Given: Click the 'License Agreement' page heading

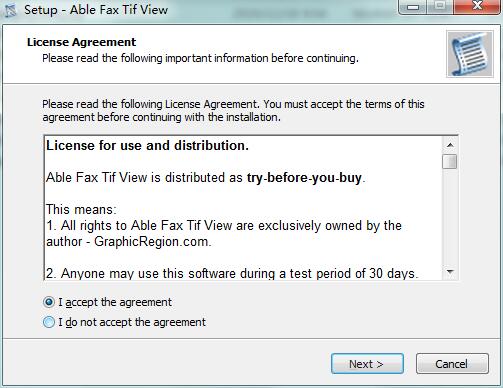Looking at the screenshot, I should [82, 42].
